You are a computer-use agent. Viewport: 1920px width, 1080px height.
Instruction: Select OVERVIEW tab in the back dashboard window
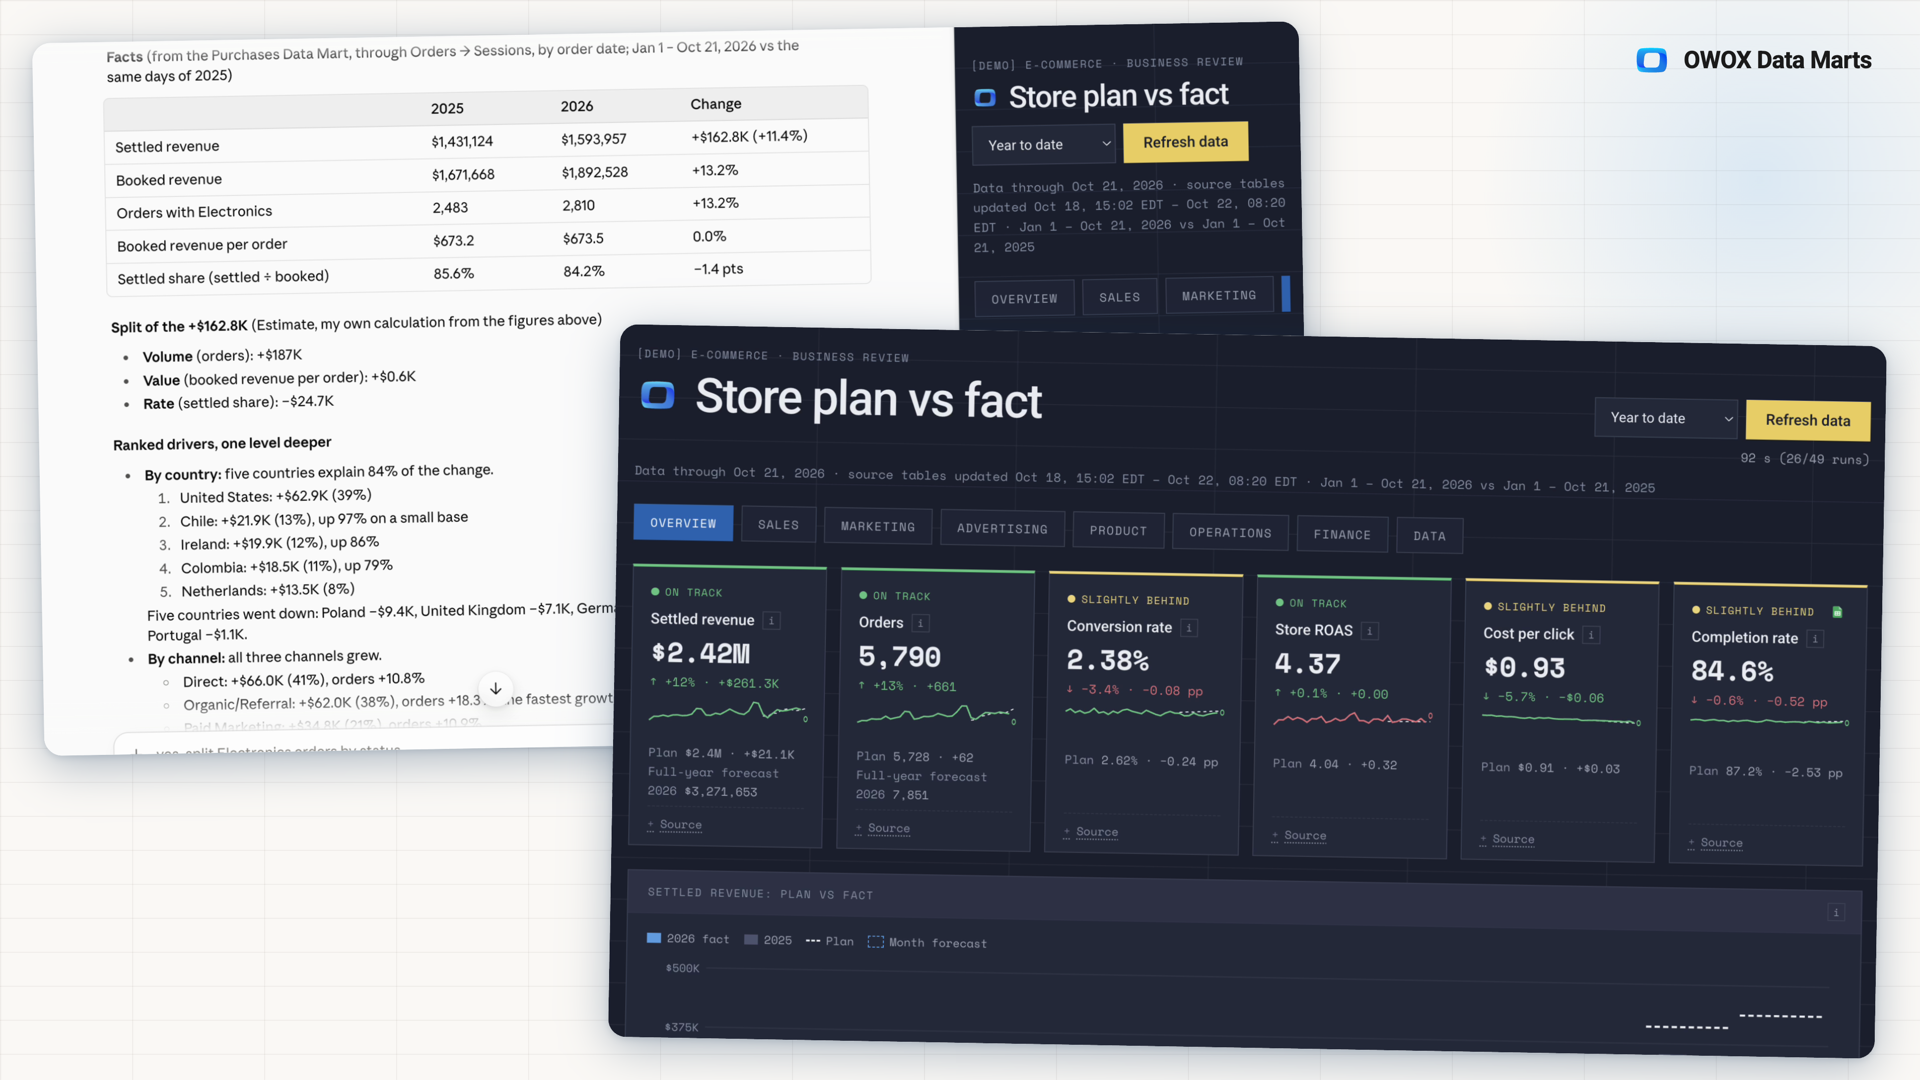coord(1024,299)
